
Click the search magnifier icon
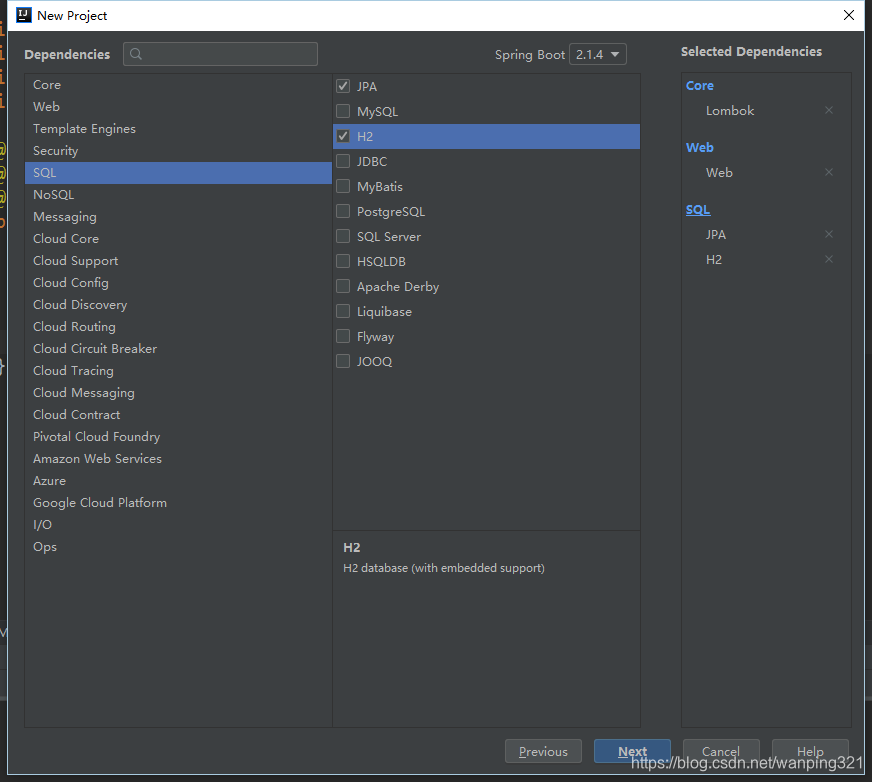(x=136, y=54)
